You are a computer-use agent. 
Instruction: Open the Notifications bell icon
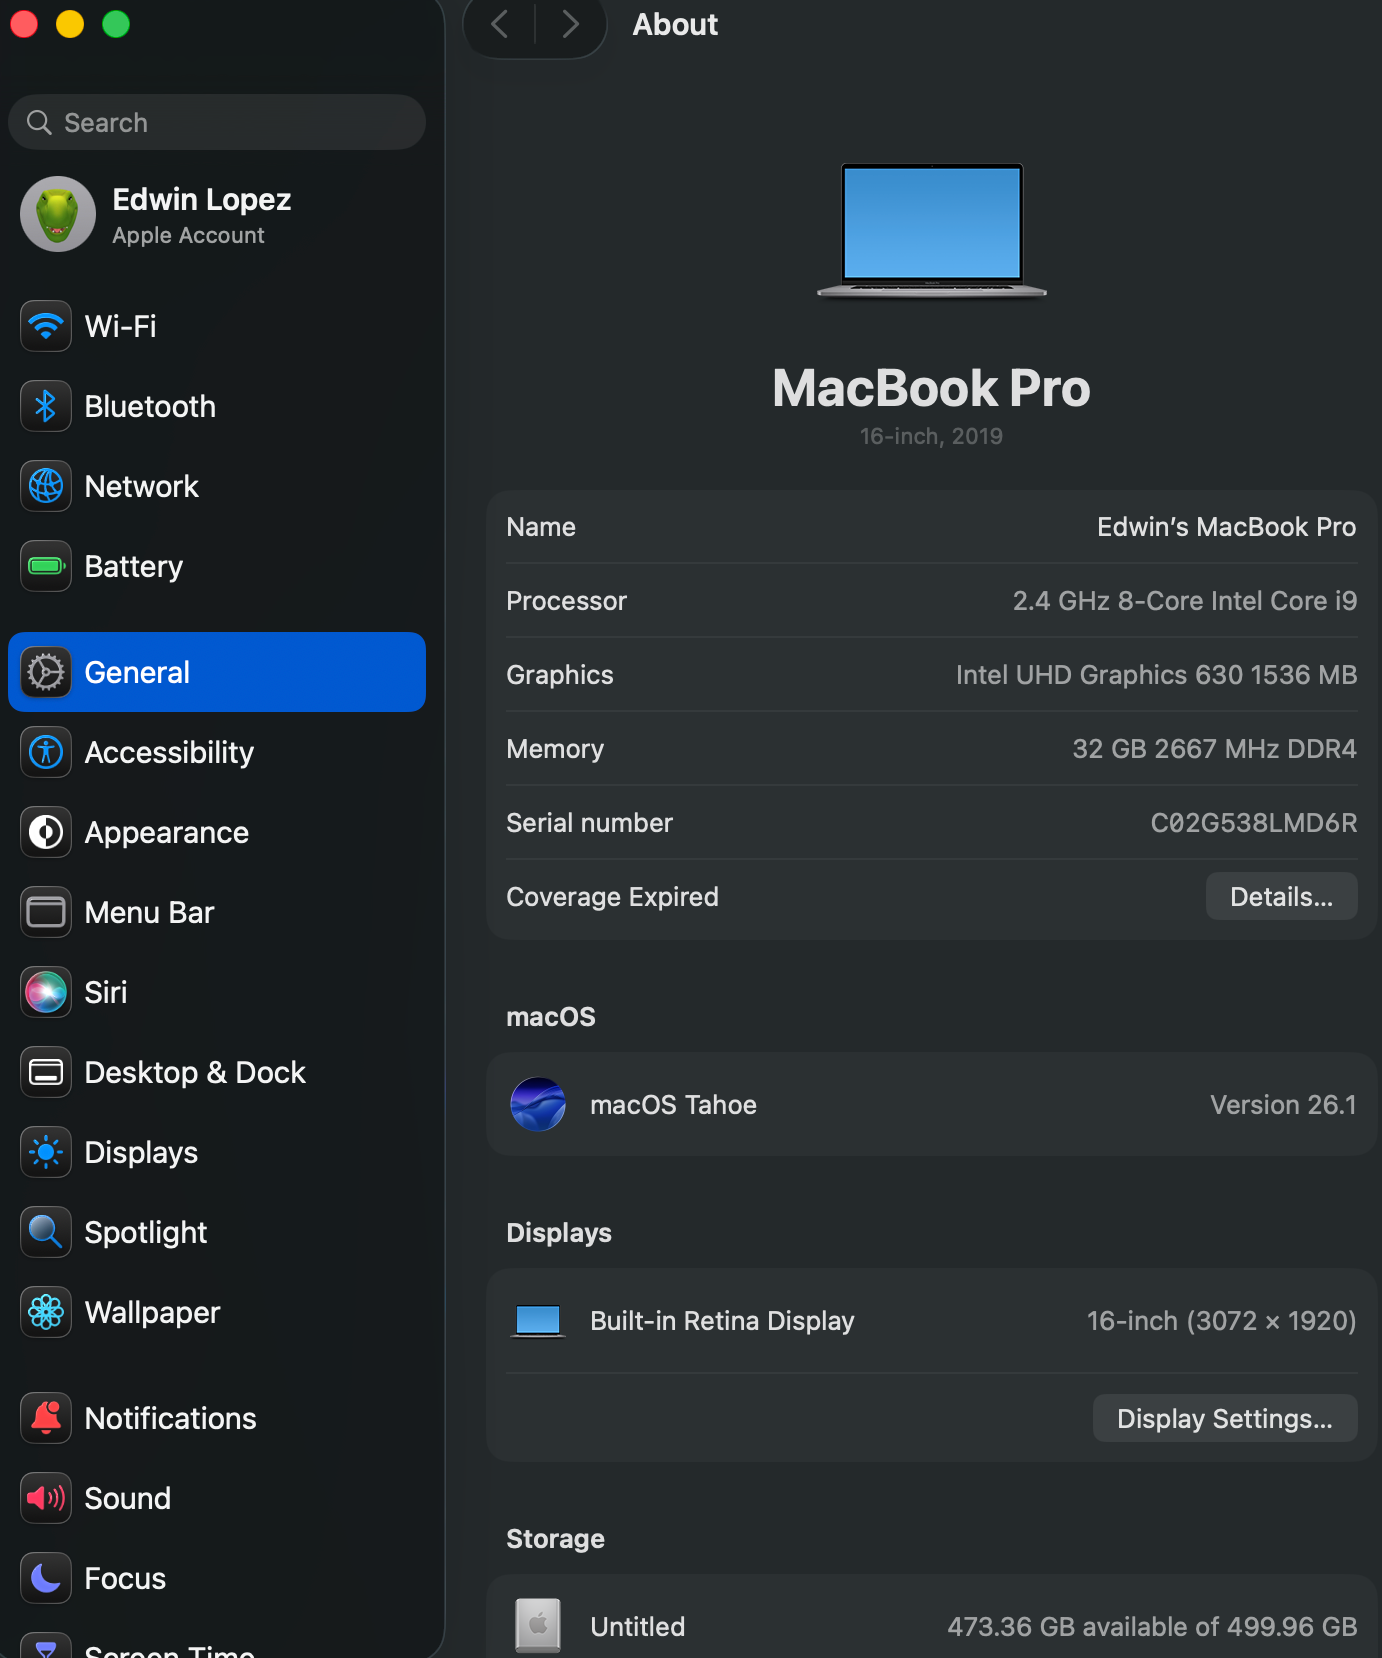46,1418
